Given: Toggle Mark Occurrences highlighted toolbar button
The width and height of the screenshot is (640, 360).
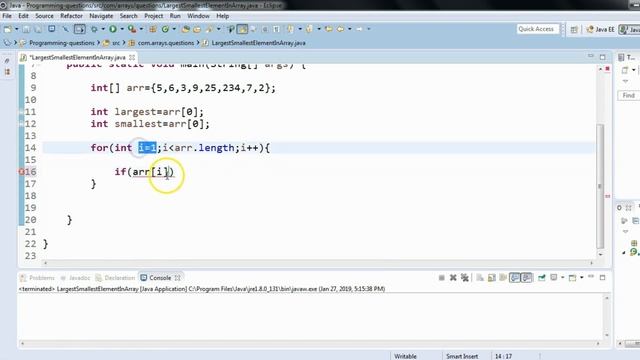Looking at the screenshot, I should pyautogui.click(x=242, y=29).
